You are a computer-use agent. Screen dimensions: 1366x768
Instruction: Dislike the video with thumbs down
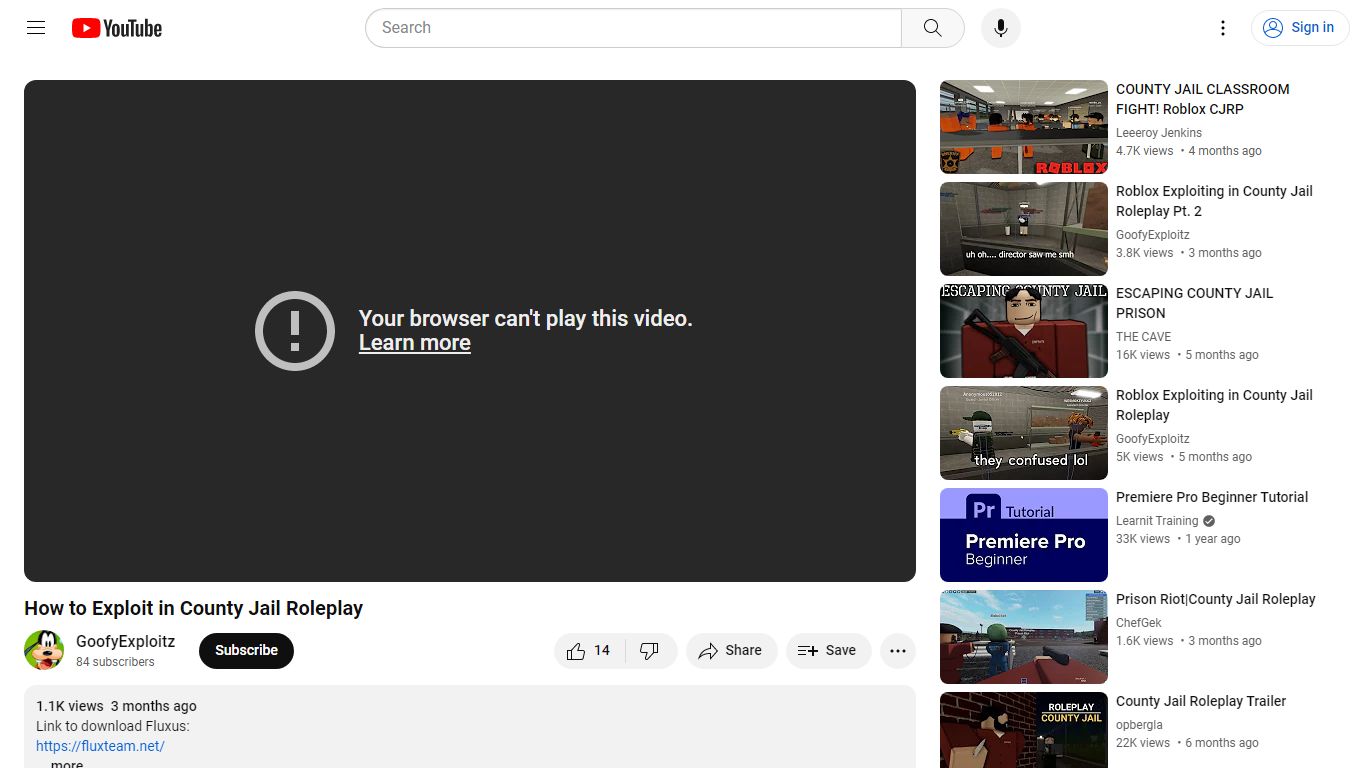(x=651, y=651)
